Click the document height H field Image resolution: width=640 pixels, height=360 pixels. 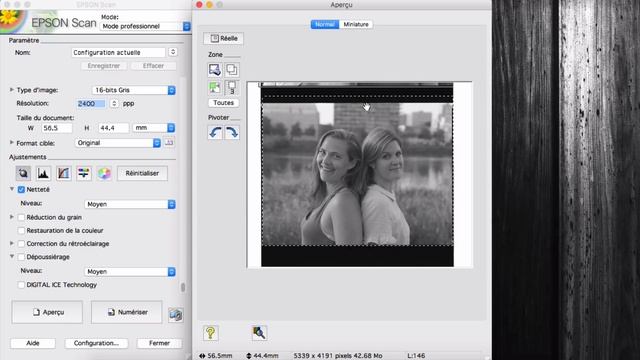(x=113, y=128)
